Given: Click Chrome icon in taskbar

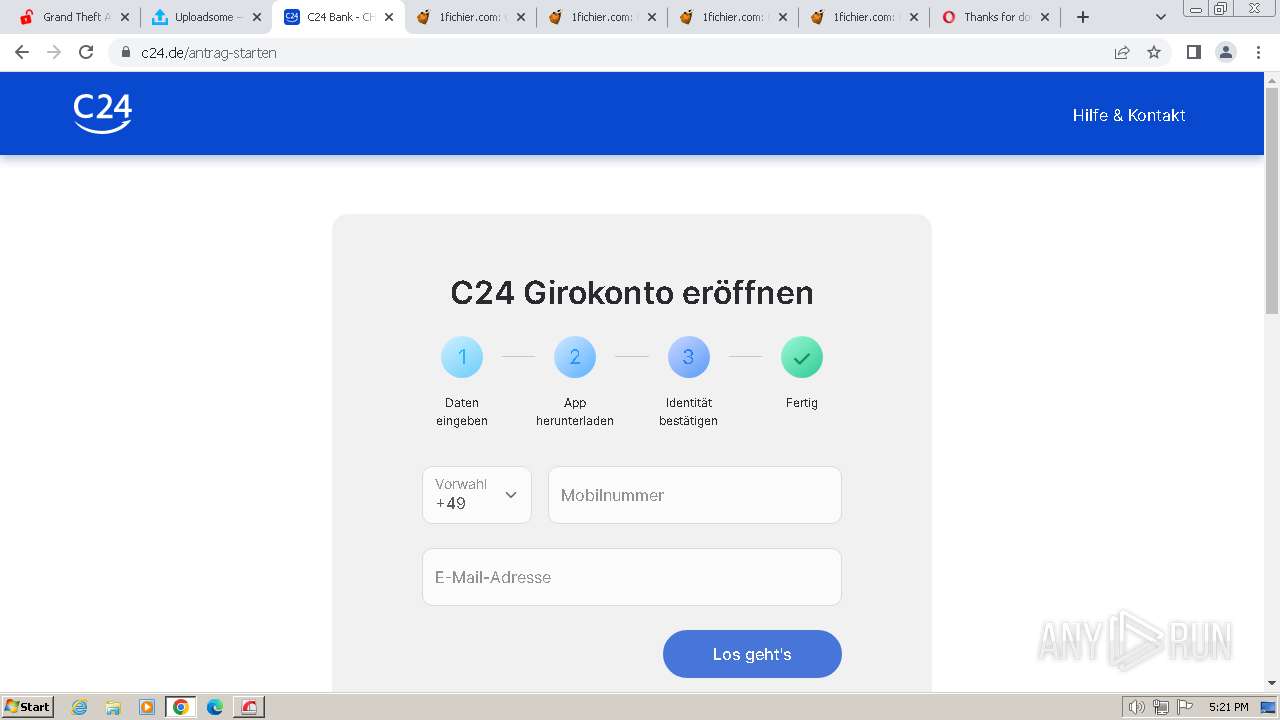Looking at the screenshot, I should pyautogui.click(x=181, y=707).
